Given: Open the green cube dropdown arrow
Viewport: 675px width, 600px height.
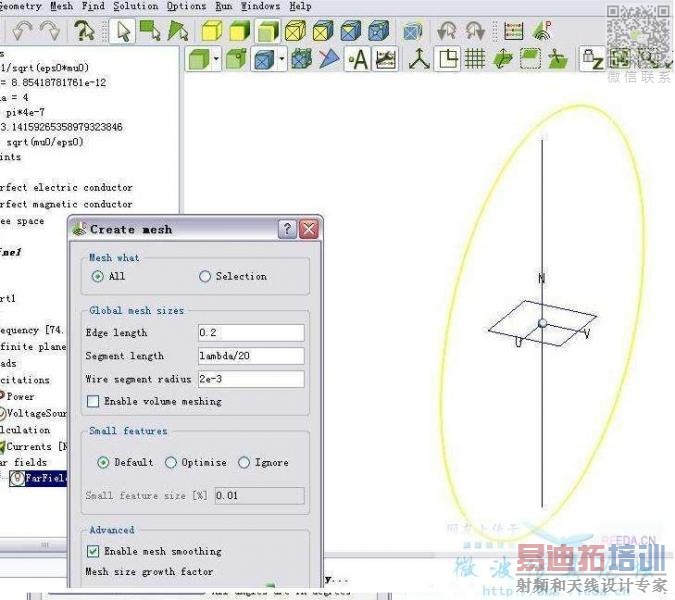Looking at the screenshot, I should click(216, 59).
